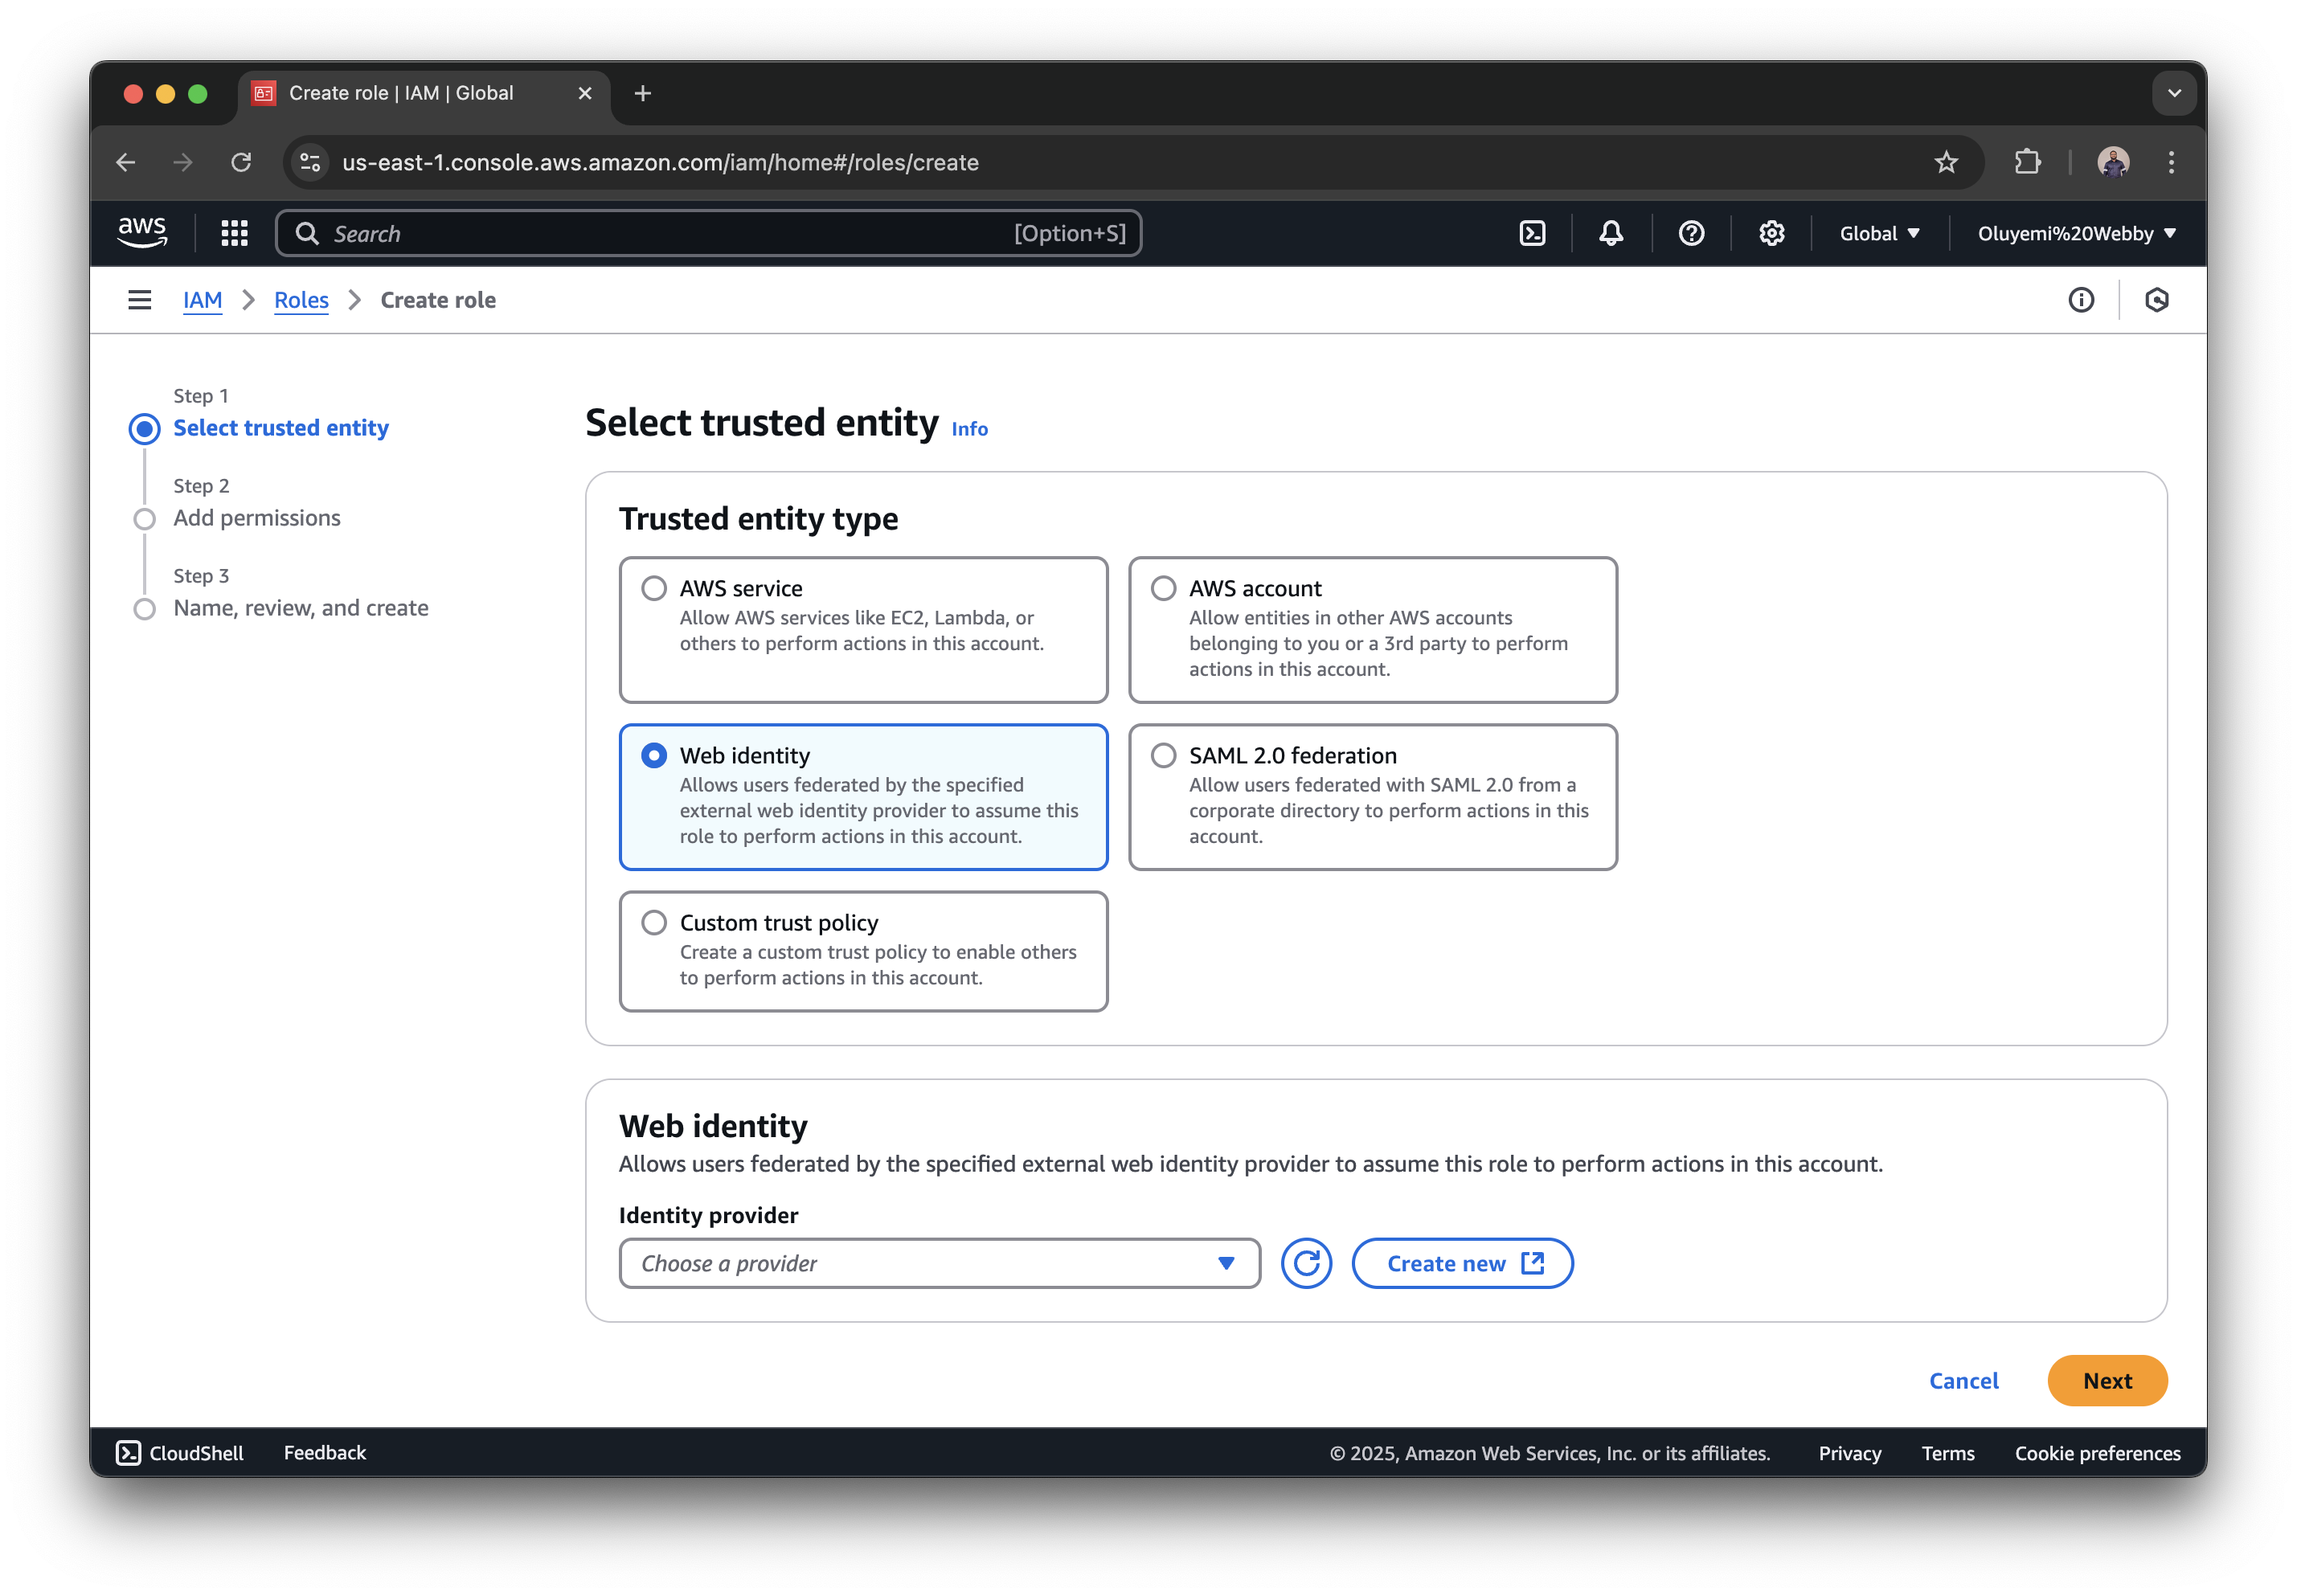Click the Roles breadcrumb link
The height and width of the screenshot is (1596, 2297).
click(301, 299)
